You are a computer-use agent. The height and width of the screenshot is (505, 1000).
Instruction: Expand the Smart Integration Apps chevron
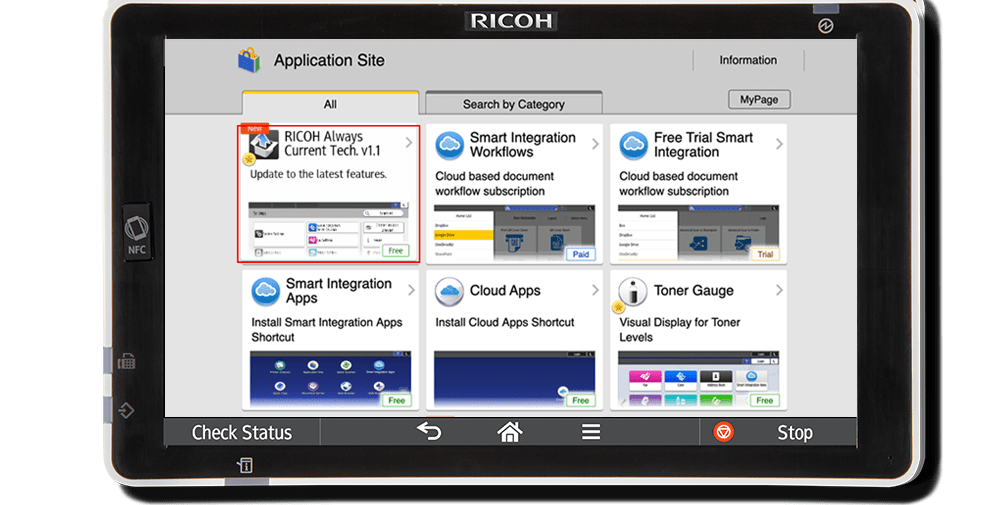click(411, 290)
